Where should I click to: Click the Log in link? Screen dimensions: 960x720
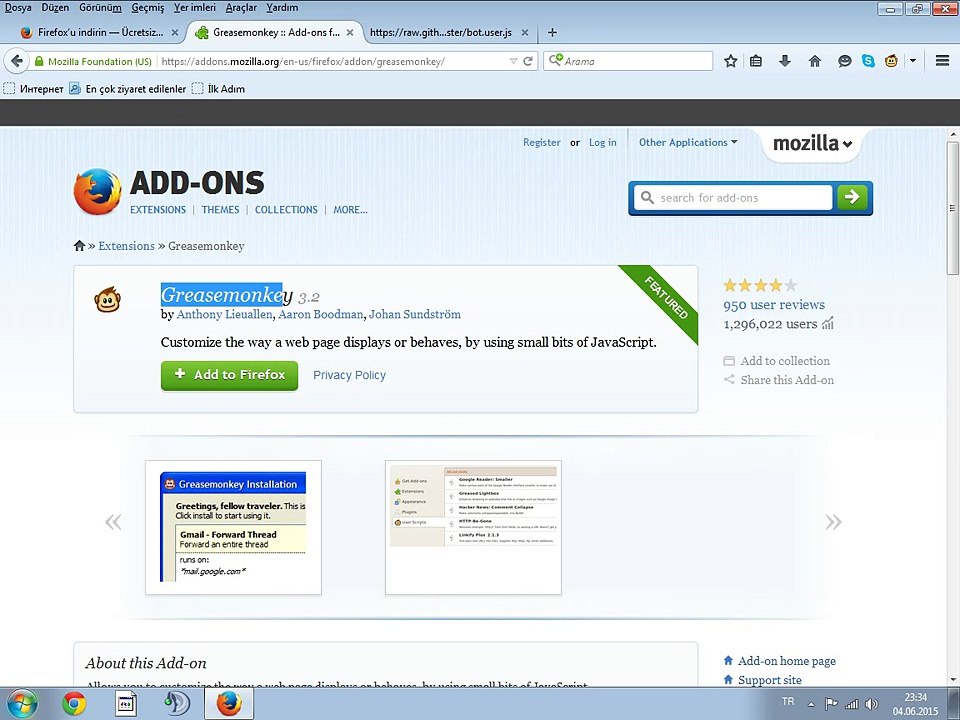tap(602, 142)
